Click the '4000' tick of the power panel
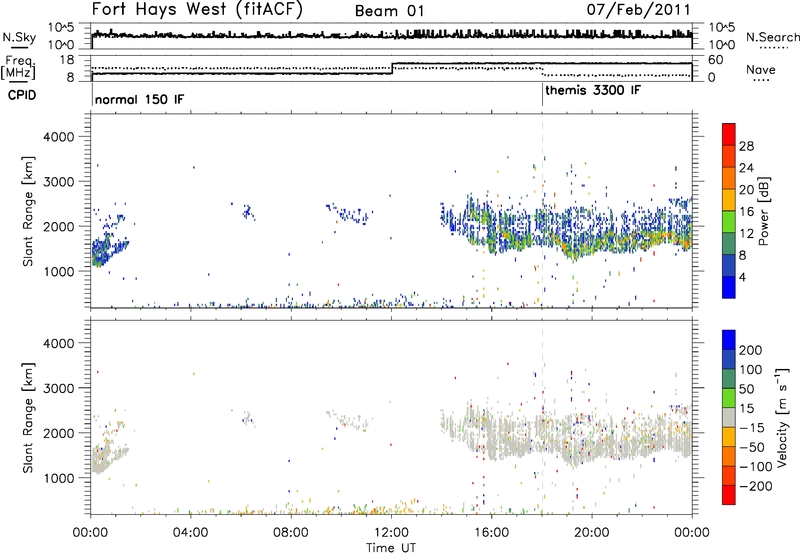The height and width of the screenshot is (554, 800). click(58, 137)
